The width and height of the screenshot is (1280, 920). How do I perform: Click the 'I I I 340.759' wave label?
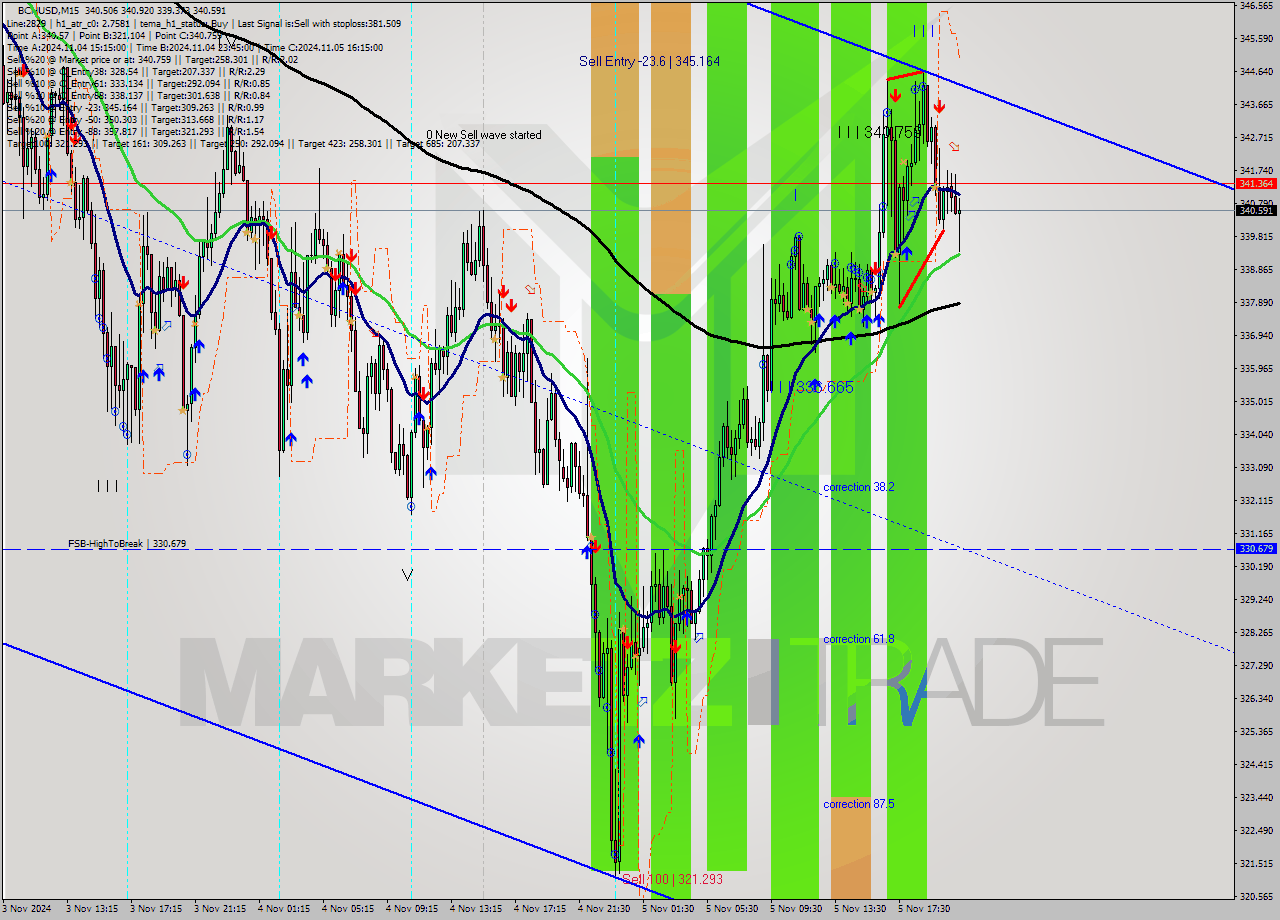(879, 132)
